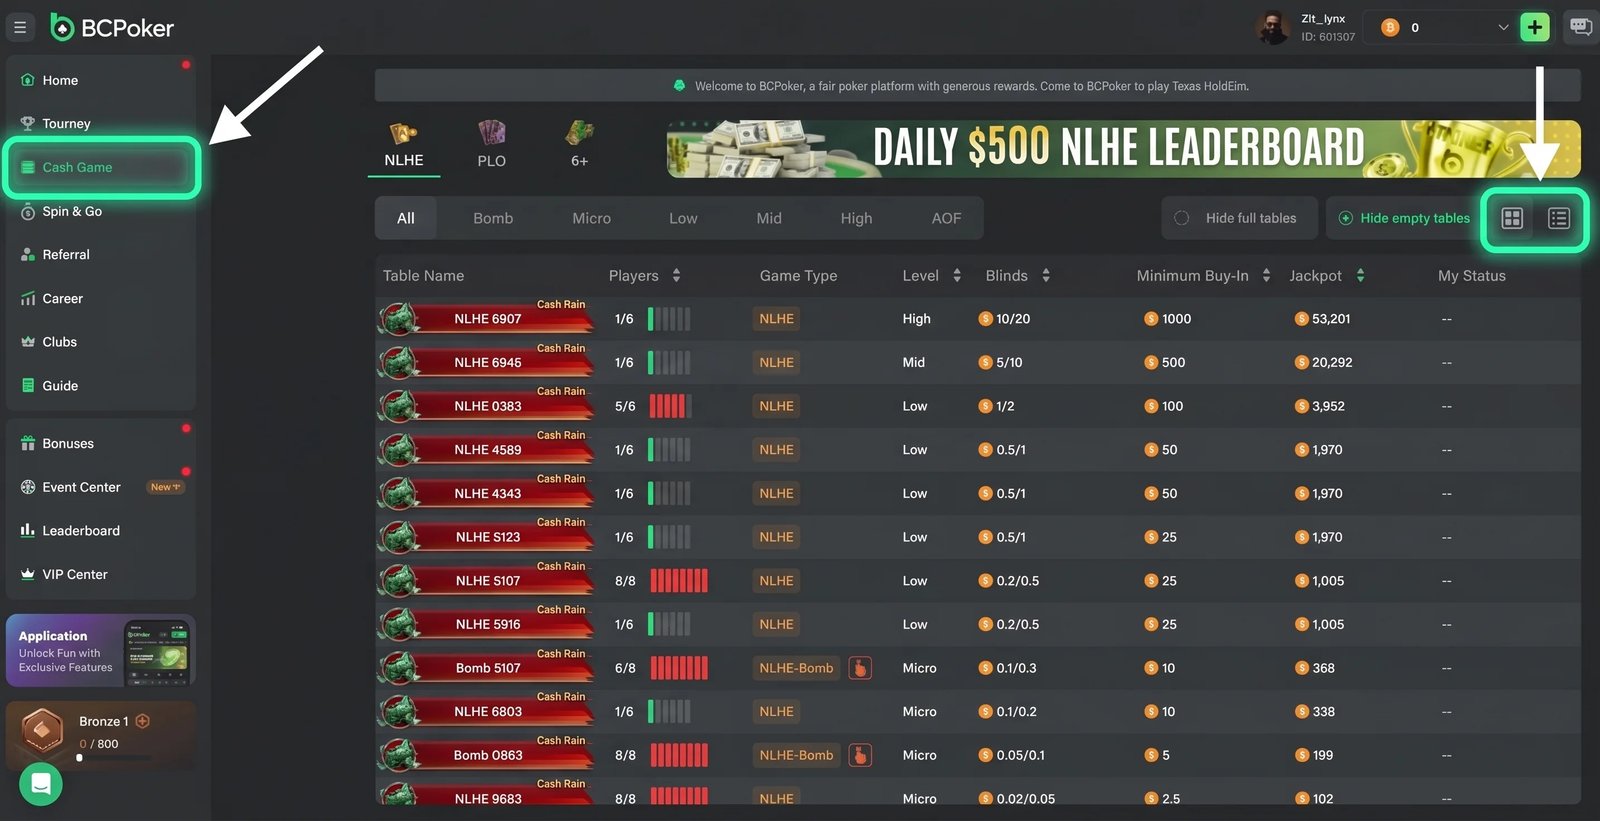Filter tables by AOF
Image resolution: width=1600 pixels, height=821 pixels.
(x=946, y=218)
